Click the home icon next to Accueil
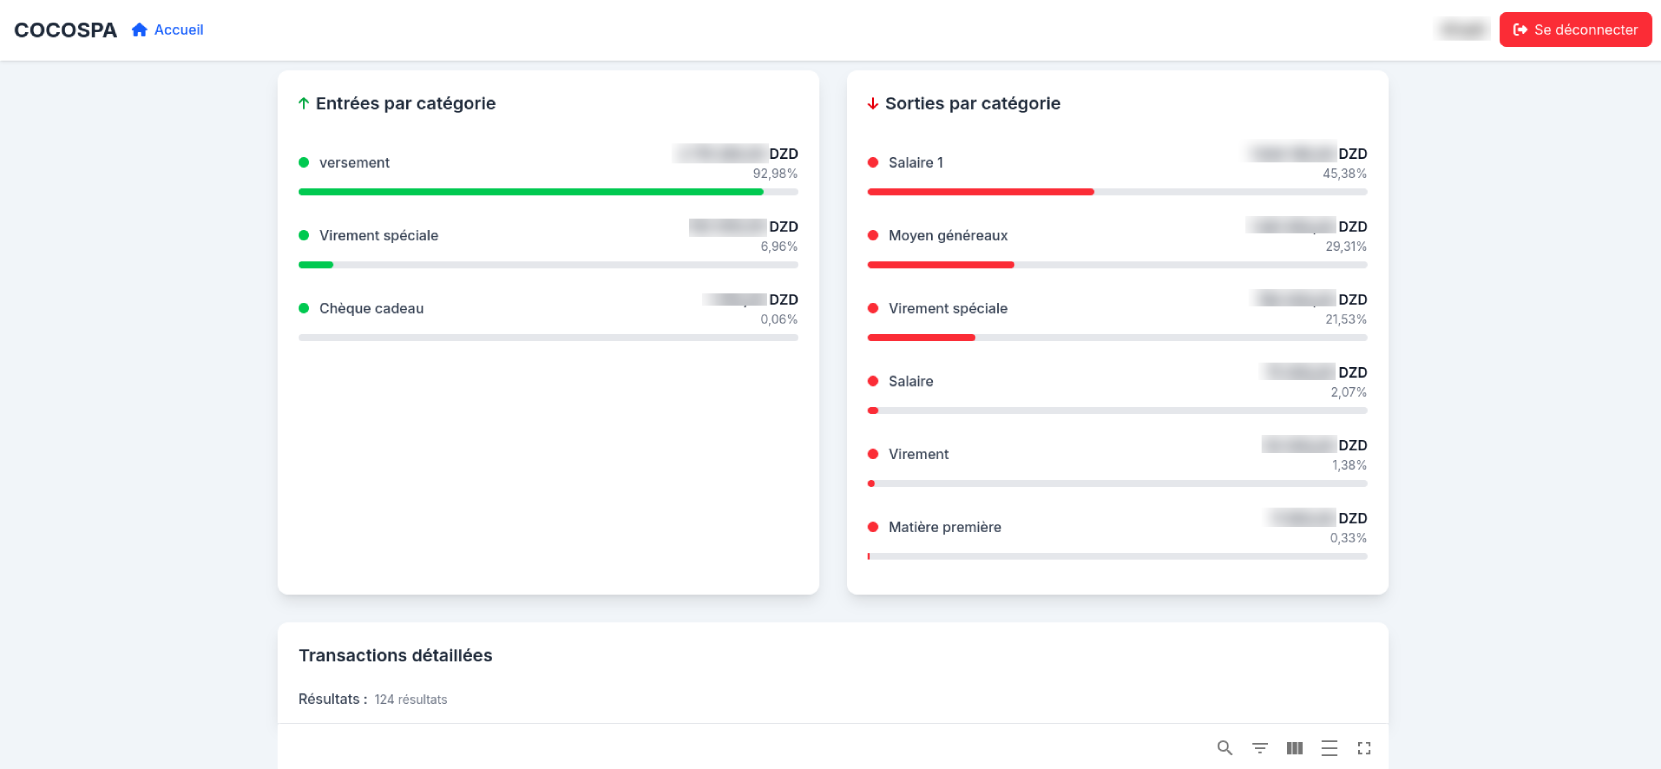The image size is (1661, 769). (x=140, y=30)
